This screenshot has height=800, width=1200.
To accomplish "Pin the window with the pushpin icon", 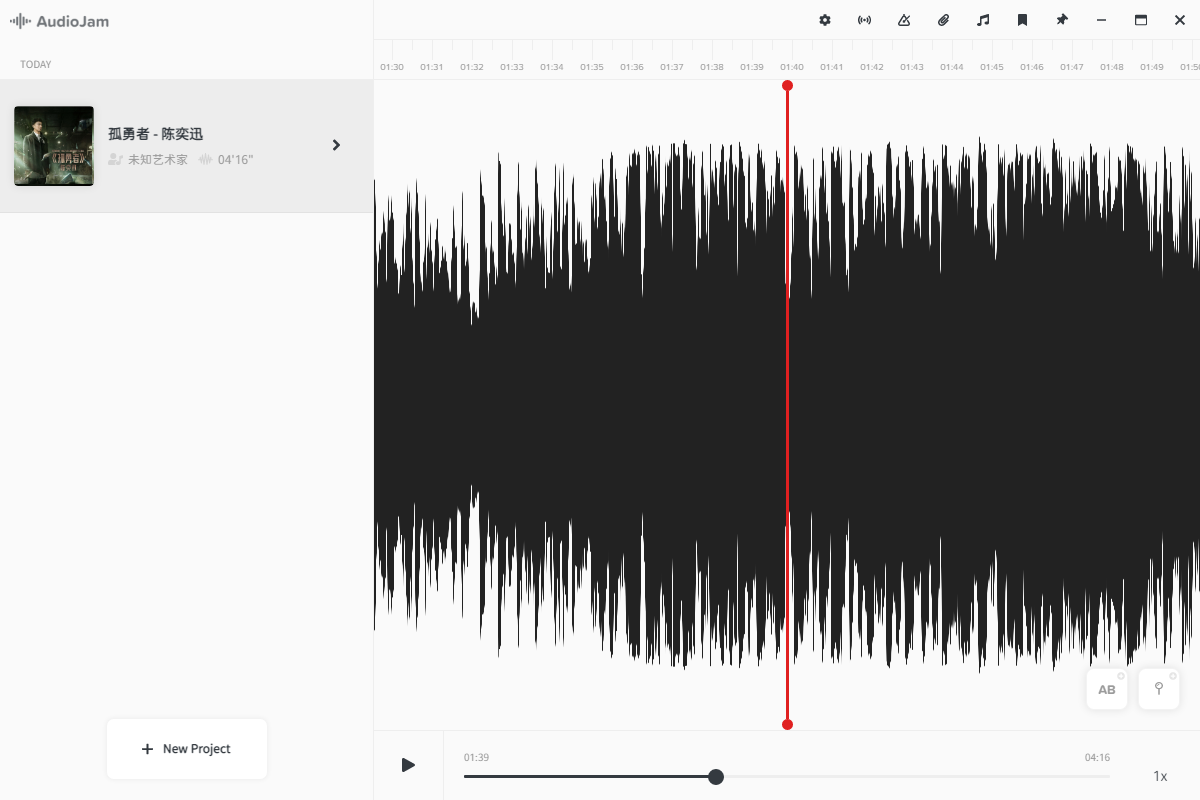I will 1062,20.
